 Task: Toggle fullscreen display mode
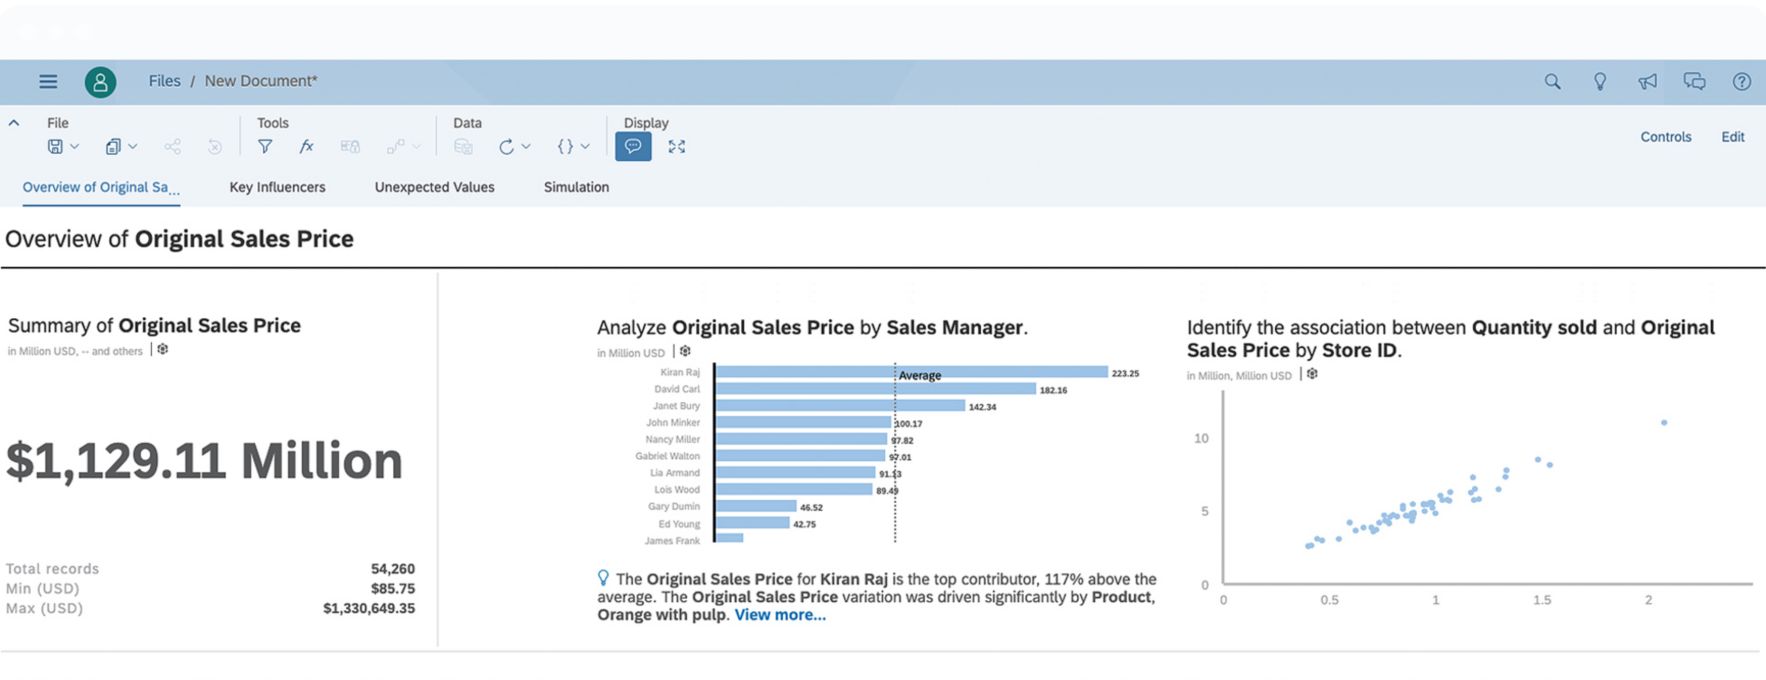[677, 147]
